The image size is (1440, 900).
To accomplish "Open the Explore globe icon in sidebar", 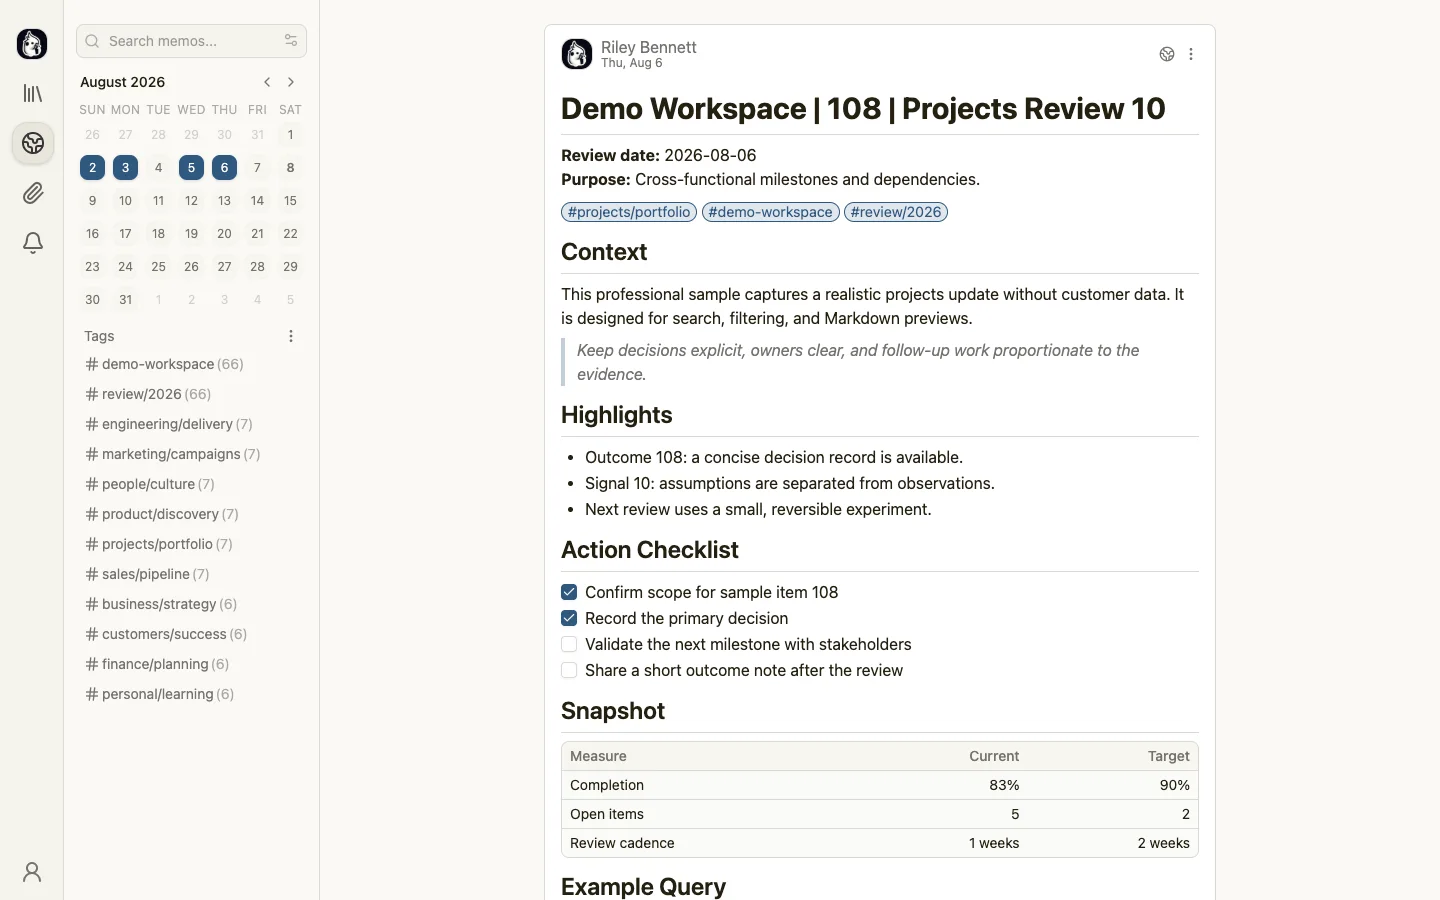I will 33,144.
